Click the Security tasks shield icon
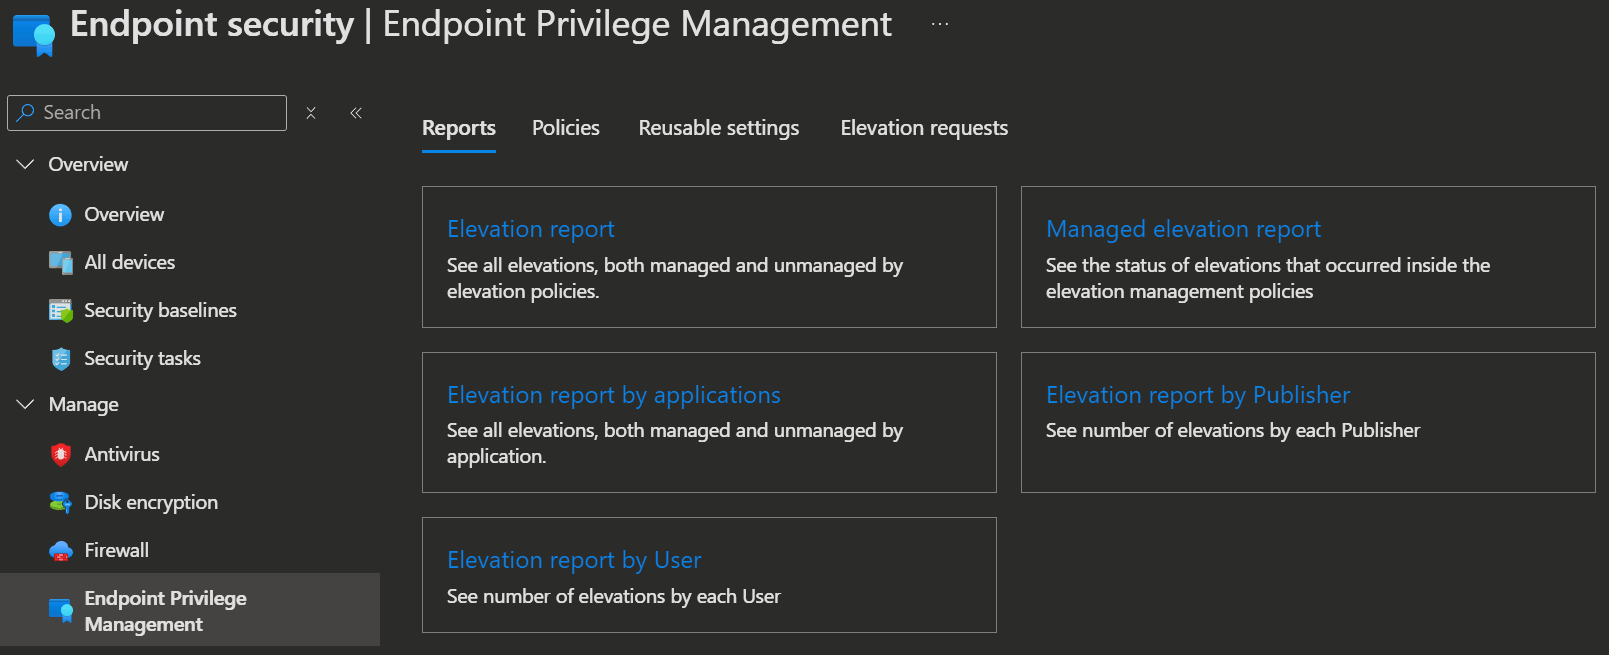 (x=60, y=359)
